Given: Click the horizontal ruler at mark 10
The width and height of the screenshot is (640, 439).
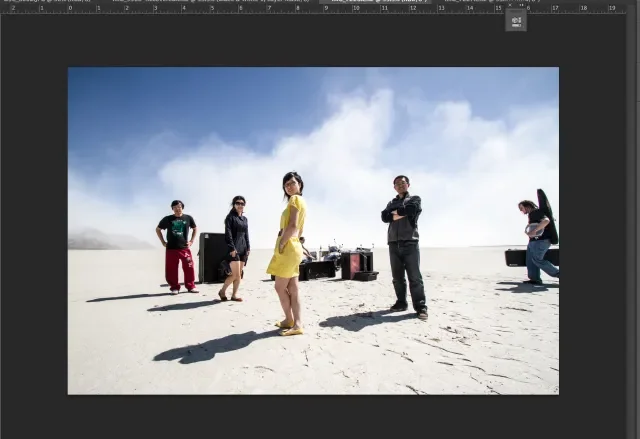Looking at the screenshot, I should point(356,8).
